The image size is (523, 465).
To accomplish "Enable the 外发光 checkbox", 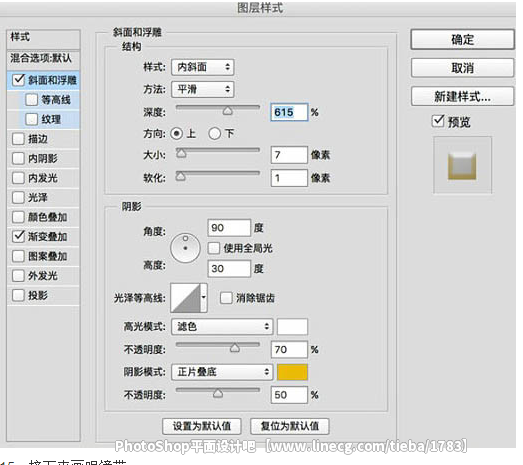I will pyautogui.click(x=18, y=276).
